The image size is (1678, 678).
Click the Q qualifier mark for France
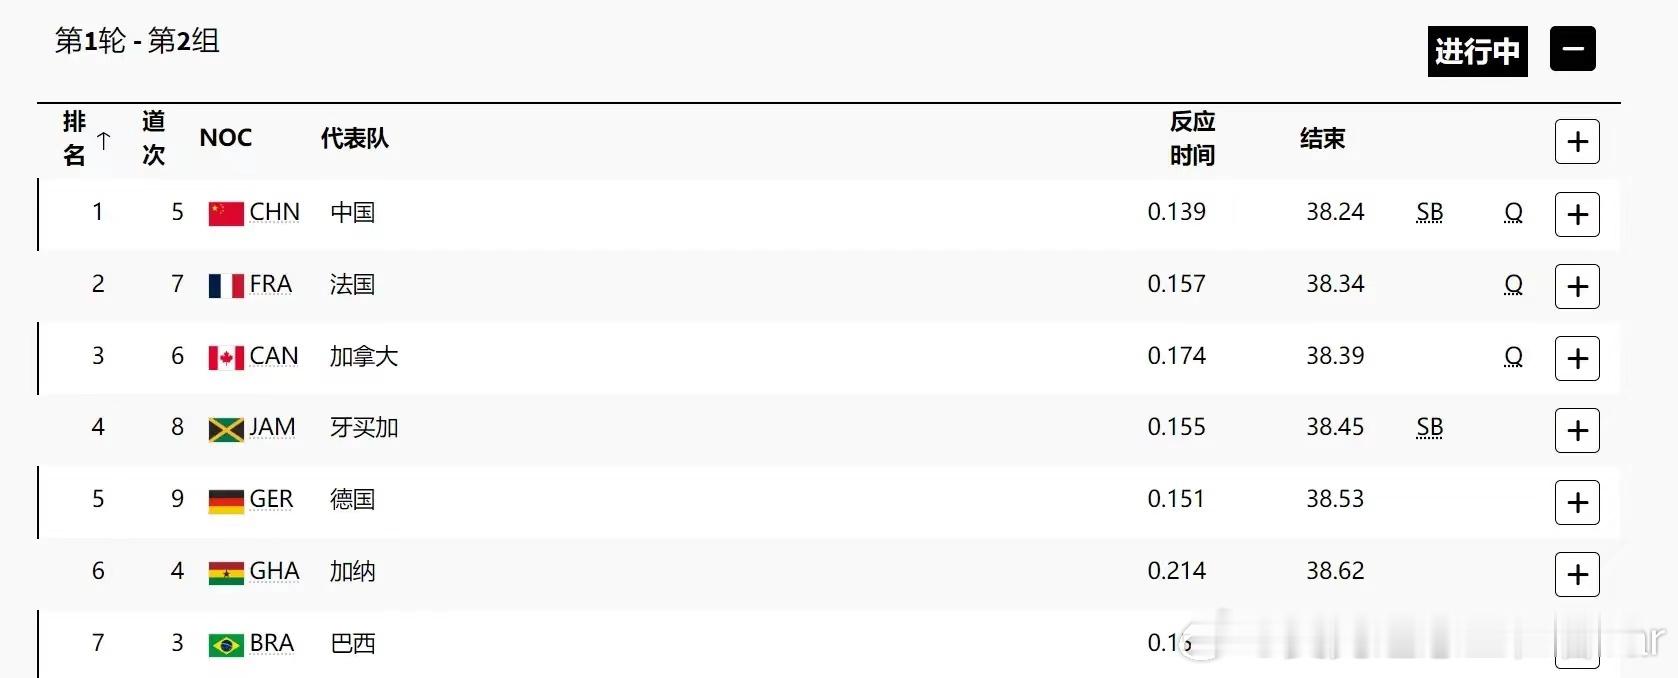(1513, 284)
